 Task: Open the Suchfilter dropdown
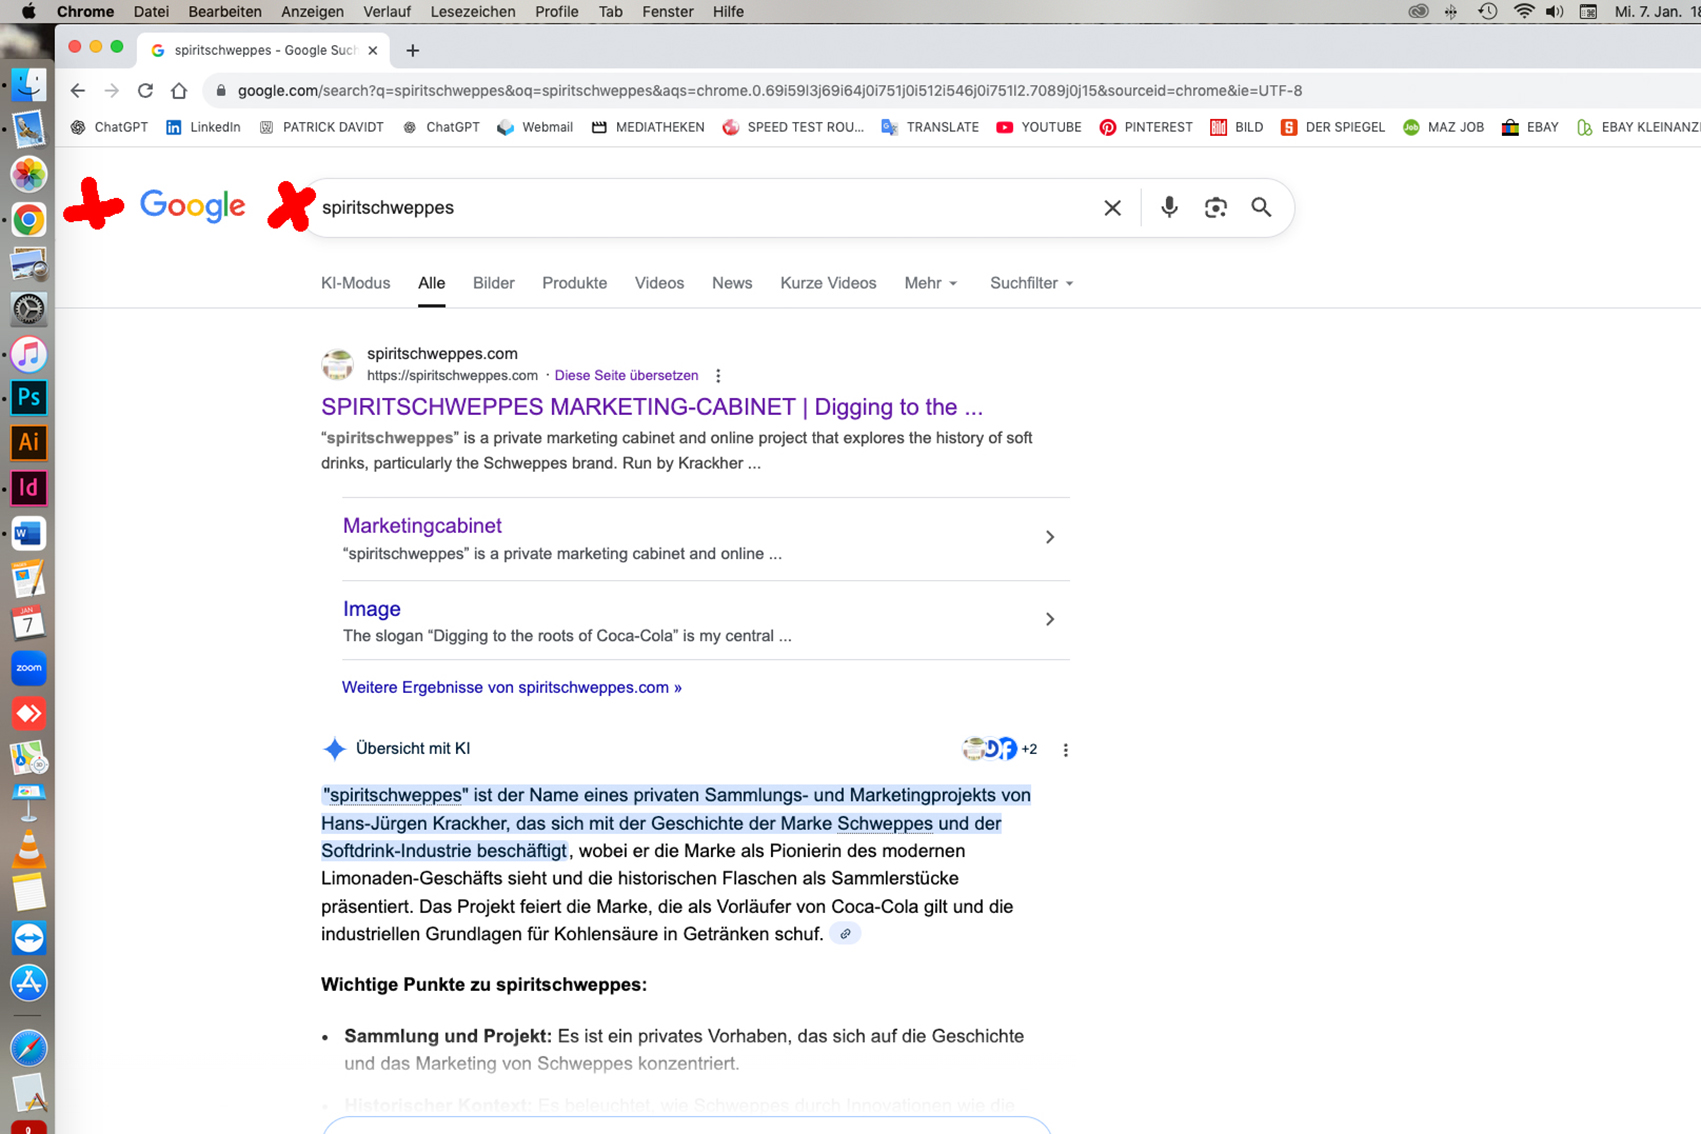(x=1031, y=283)
